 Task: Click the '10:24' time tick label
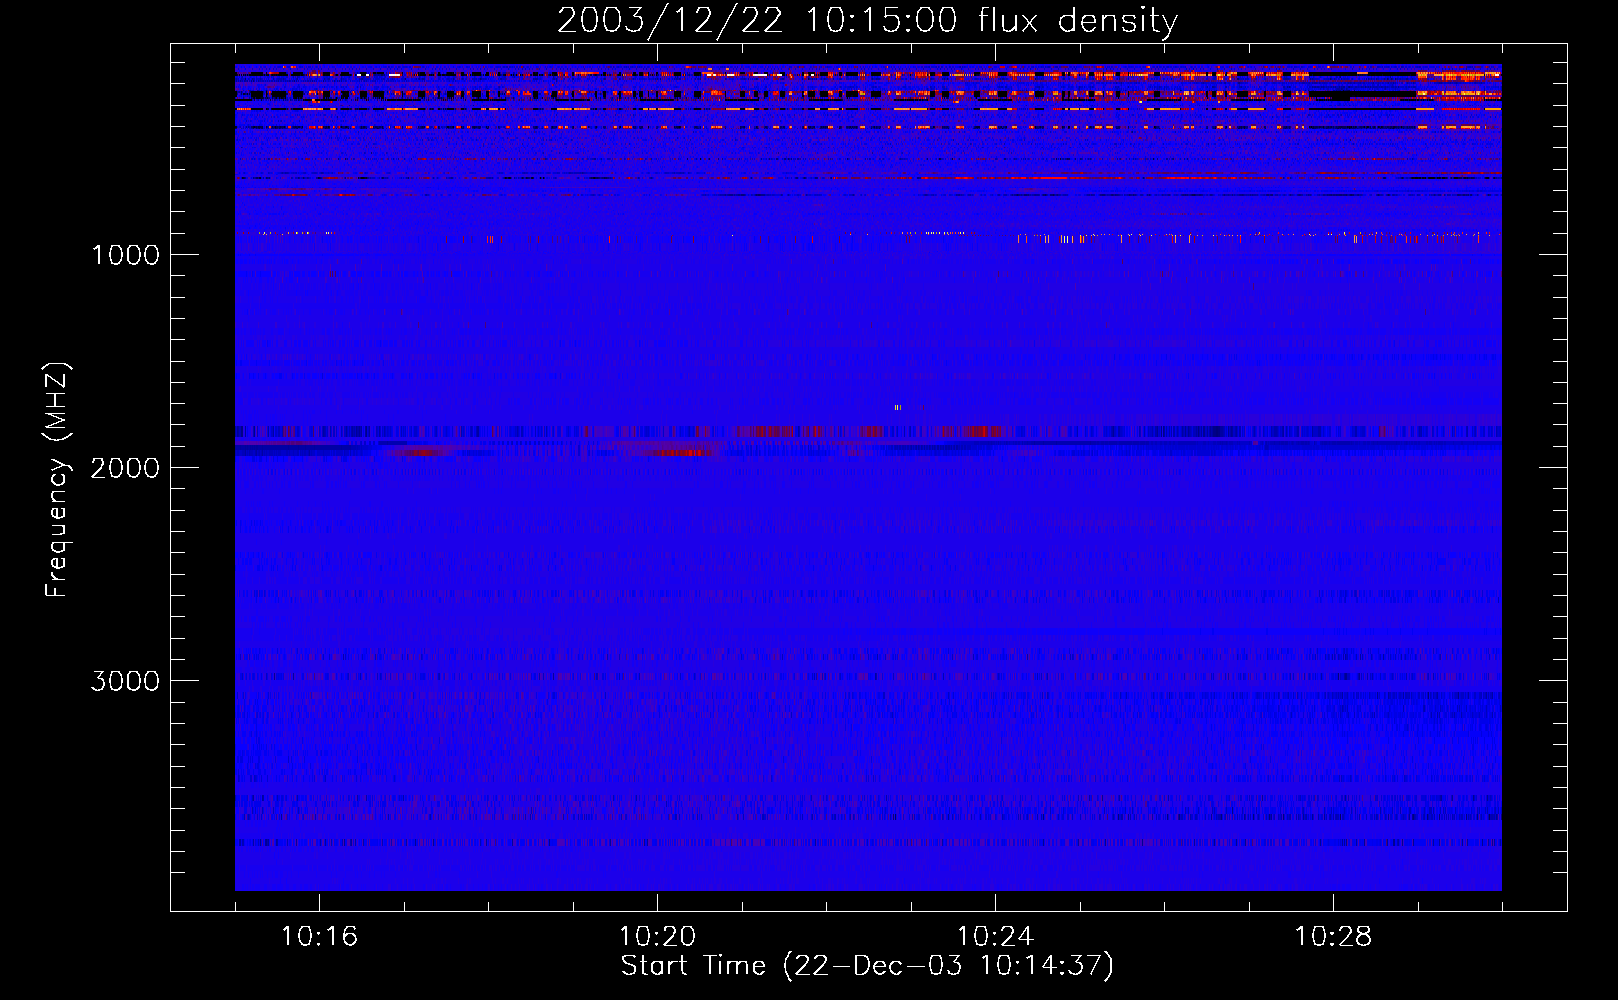tap(995, 937)
